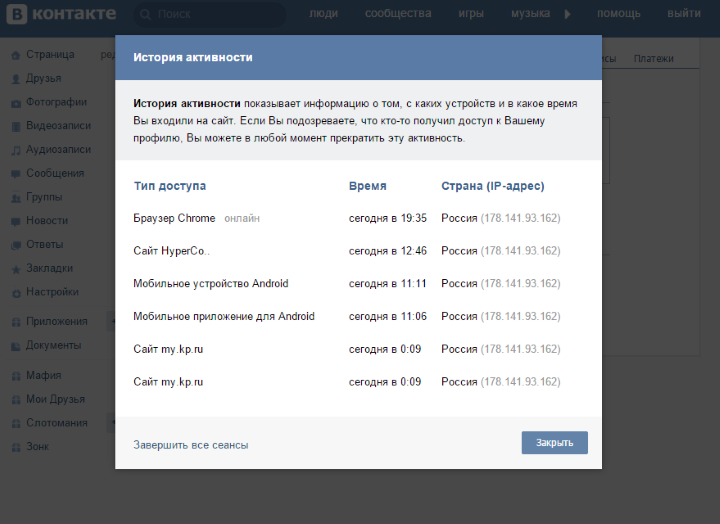
Task: Click the Закрыть button
Action: pyautogui.click(x=554, y=443)
